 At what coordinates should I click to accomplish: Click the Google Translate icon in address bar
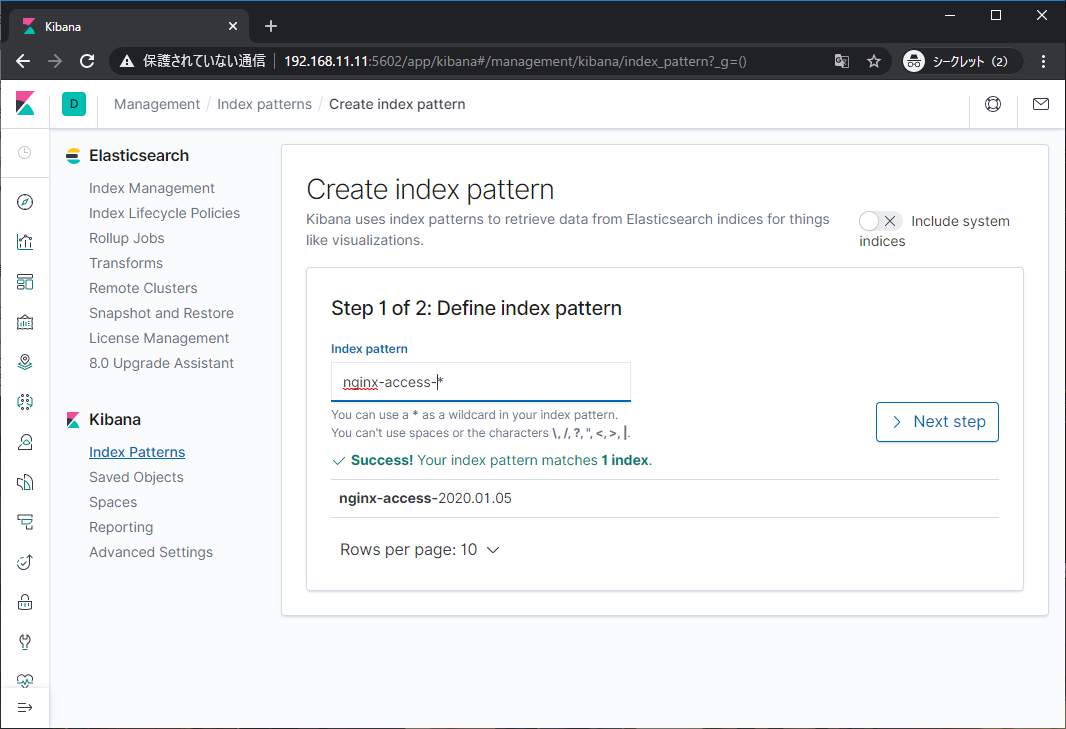pos(841,61)
